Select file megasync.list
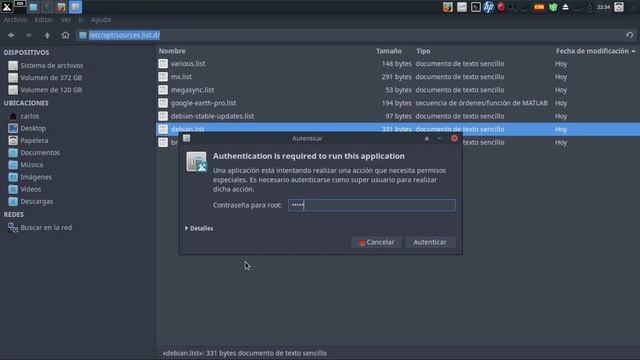 coord(192,90)
